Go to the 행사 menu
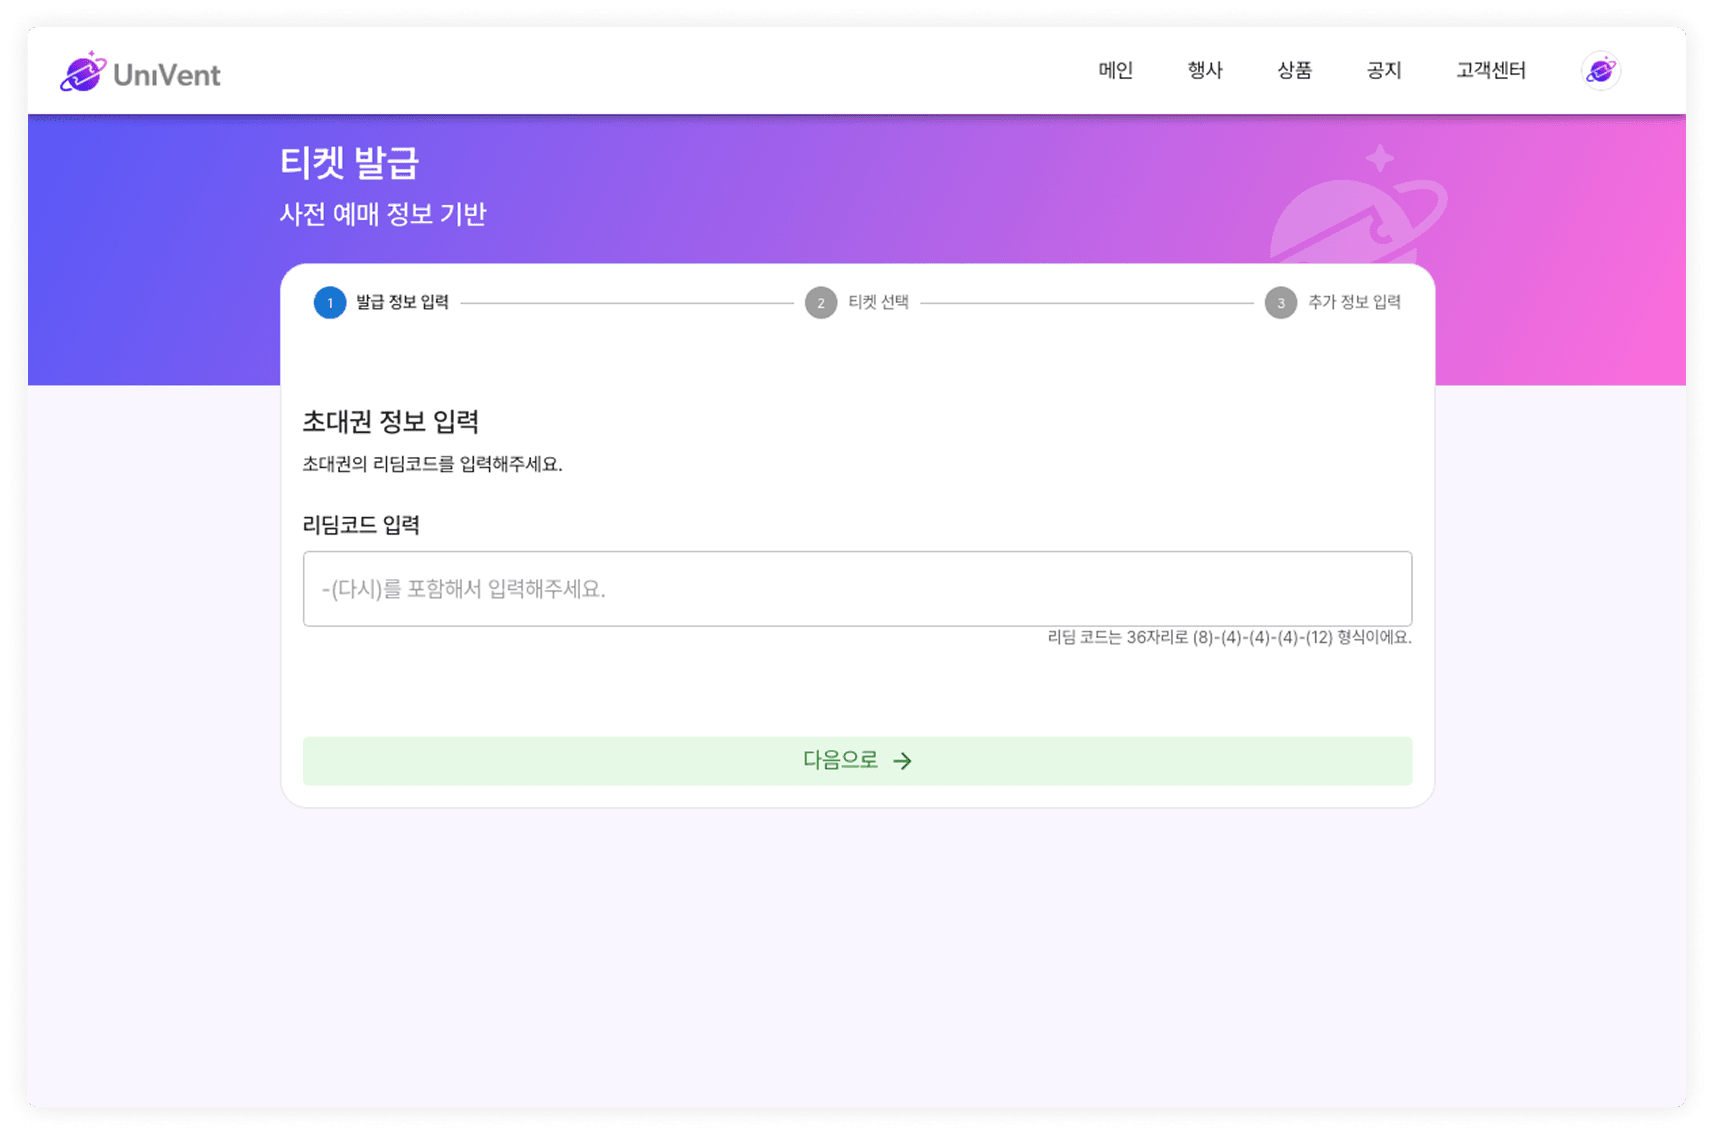 click(x=1204, y=71)
